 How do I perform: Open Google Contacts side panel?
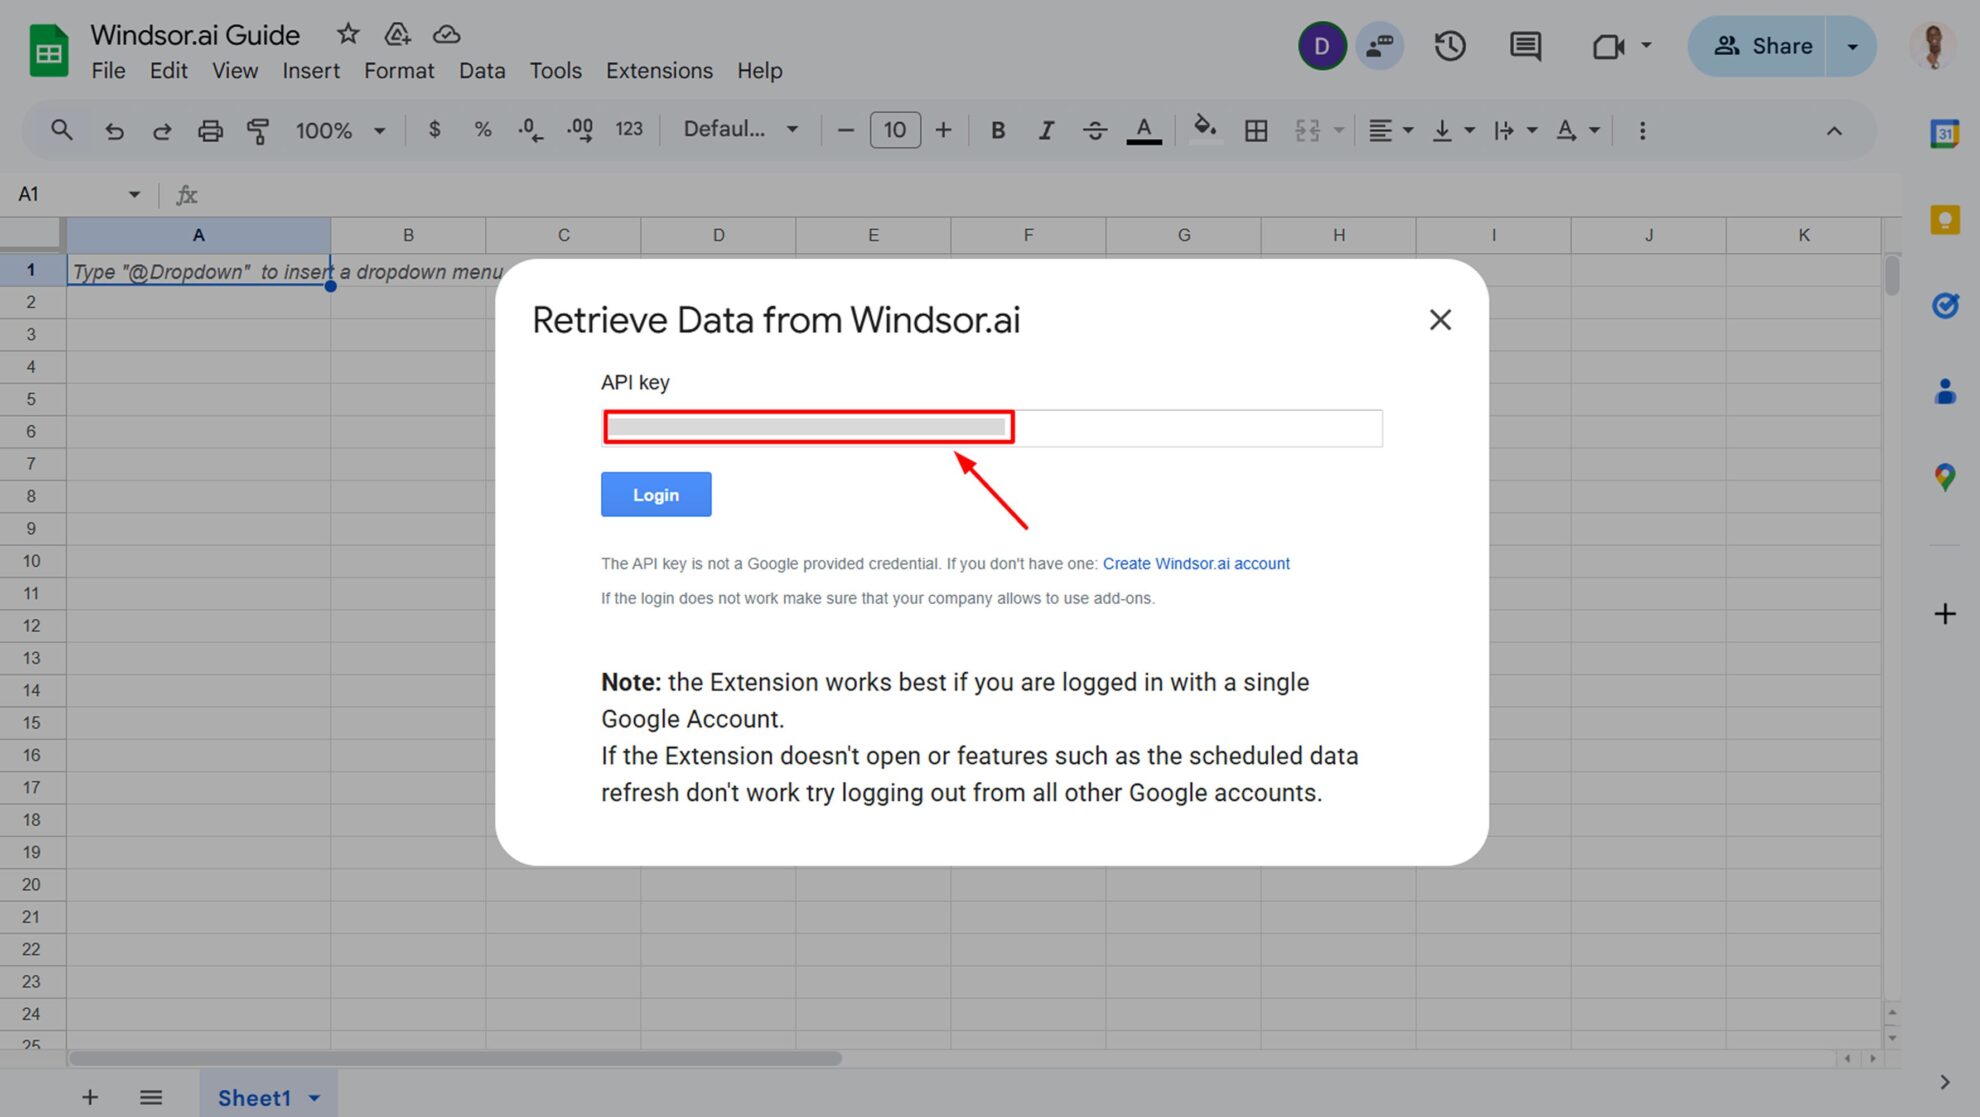click(x=1945, y=391)
